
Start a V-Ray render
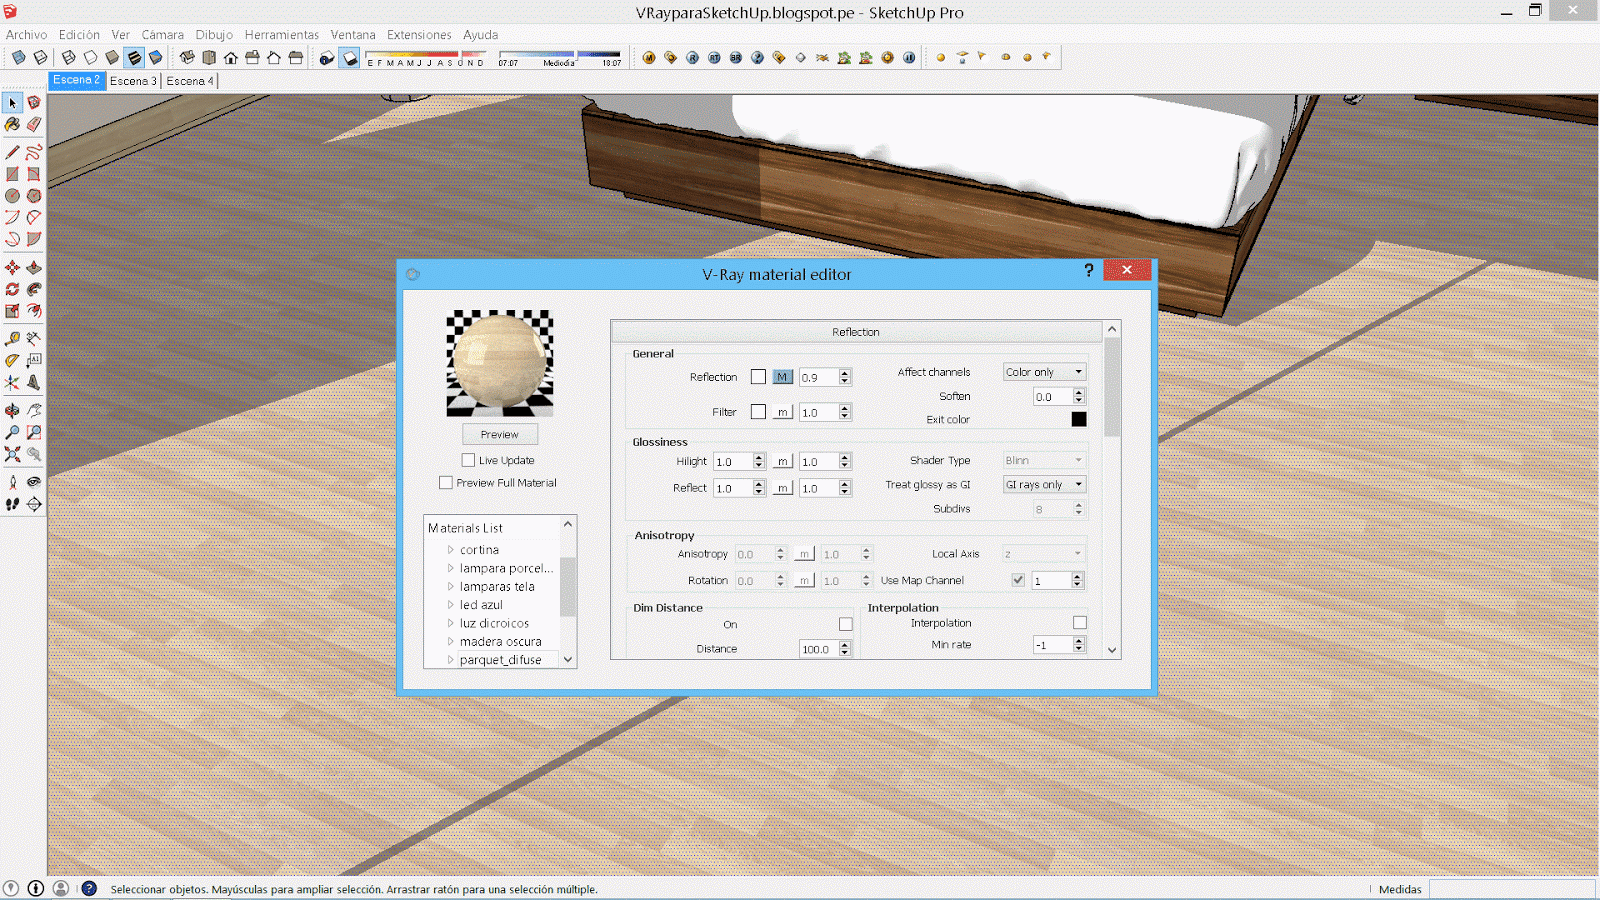pos(692,57)
